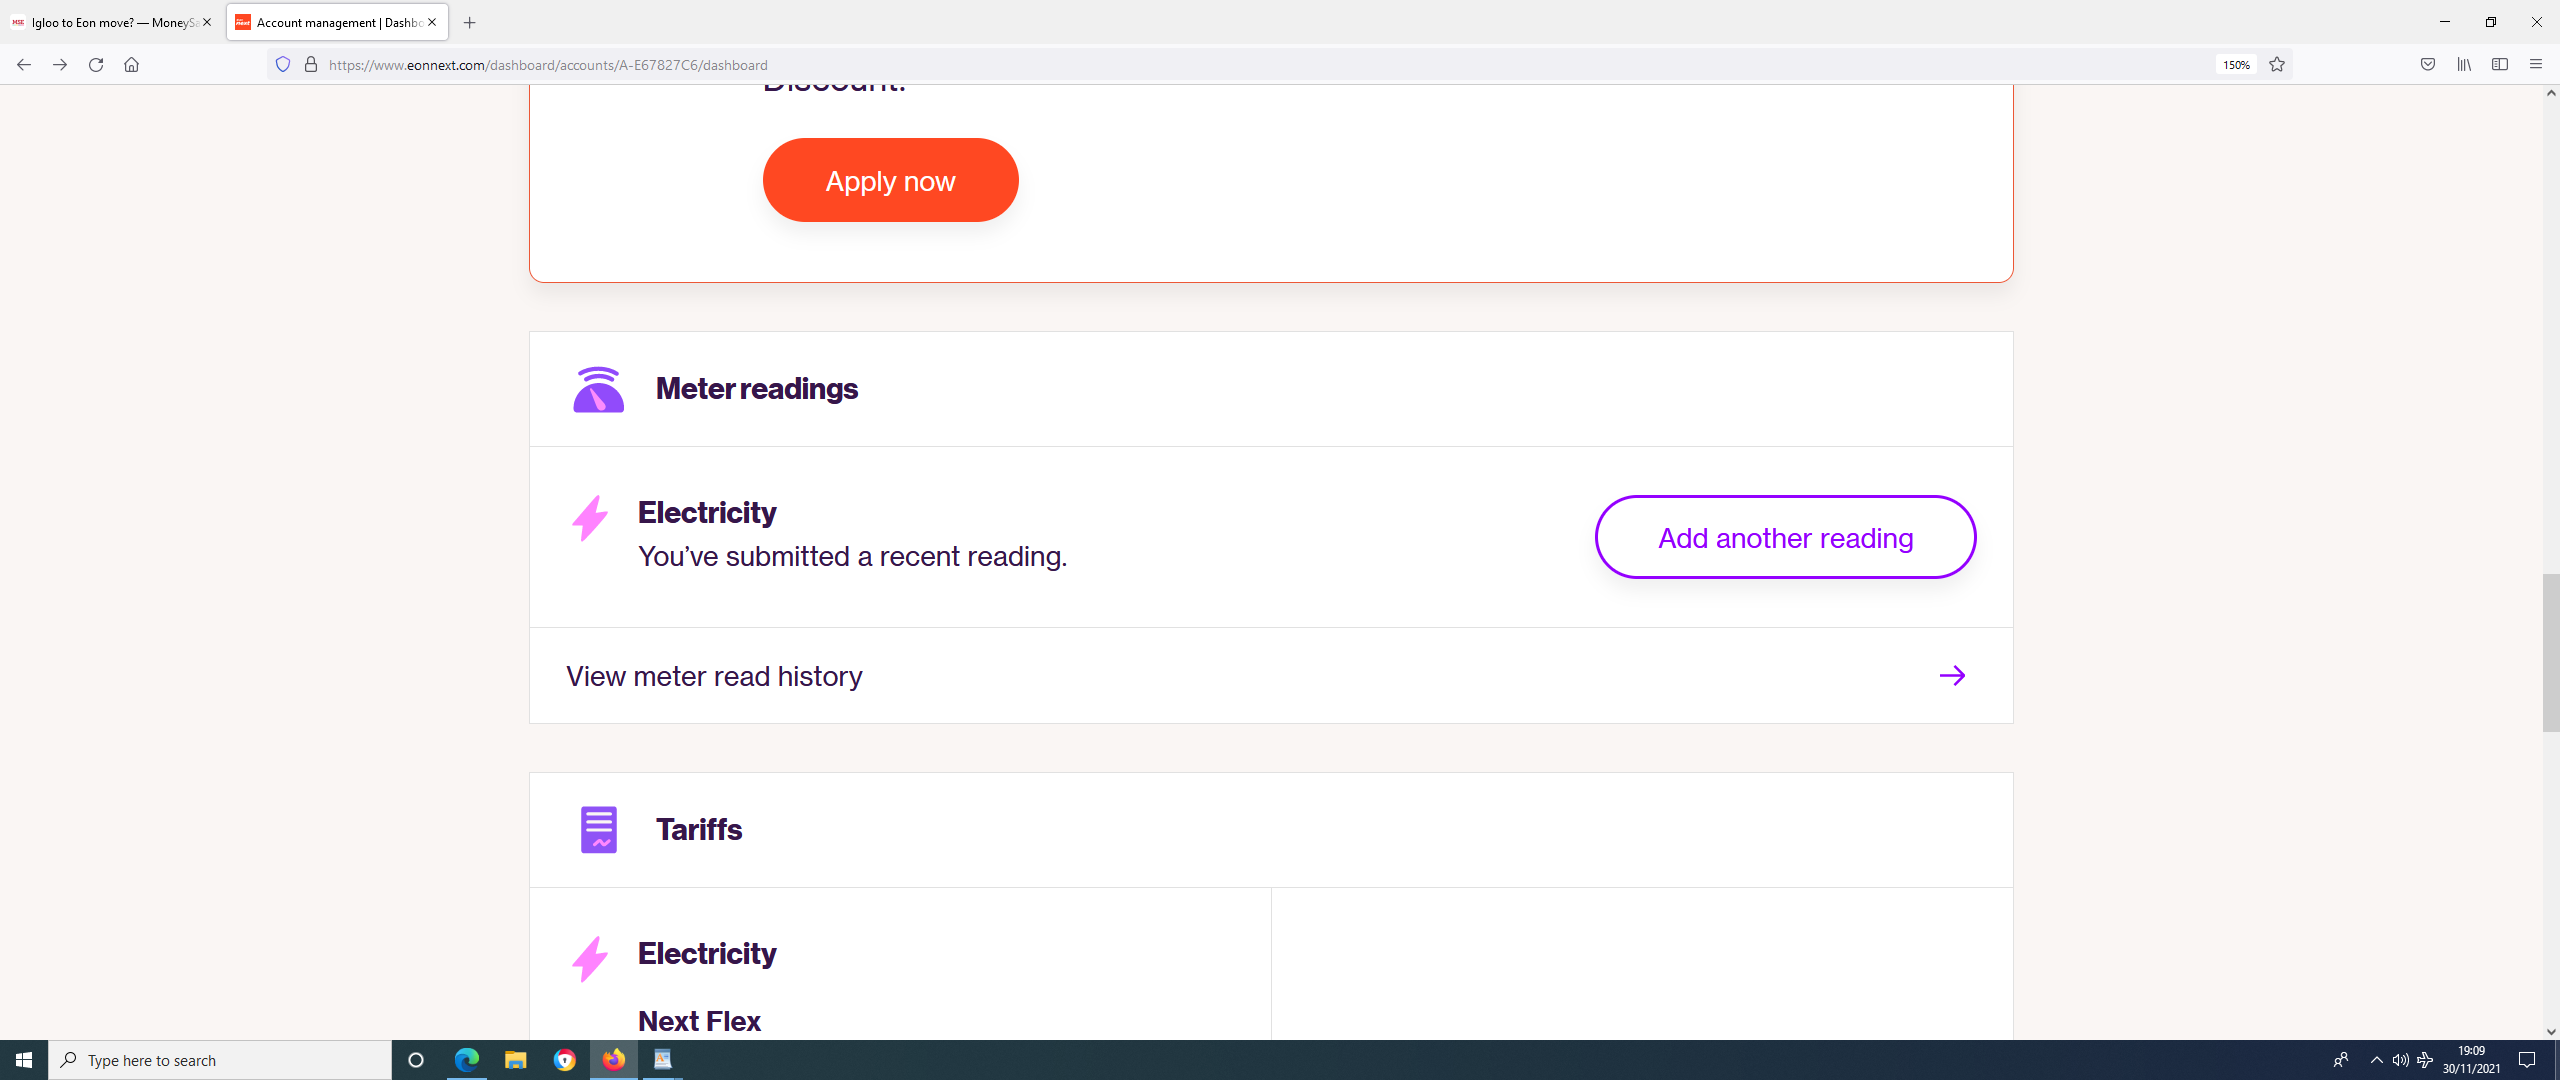Click the Firefox reload page icon
This screenshot has width=2560, height=1080.
coord(96,65)
